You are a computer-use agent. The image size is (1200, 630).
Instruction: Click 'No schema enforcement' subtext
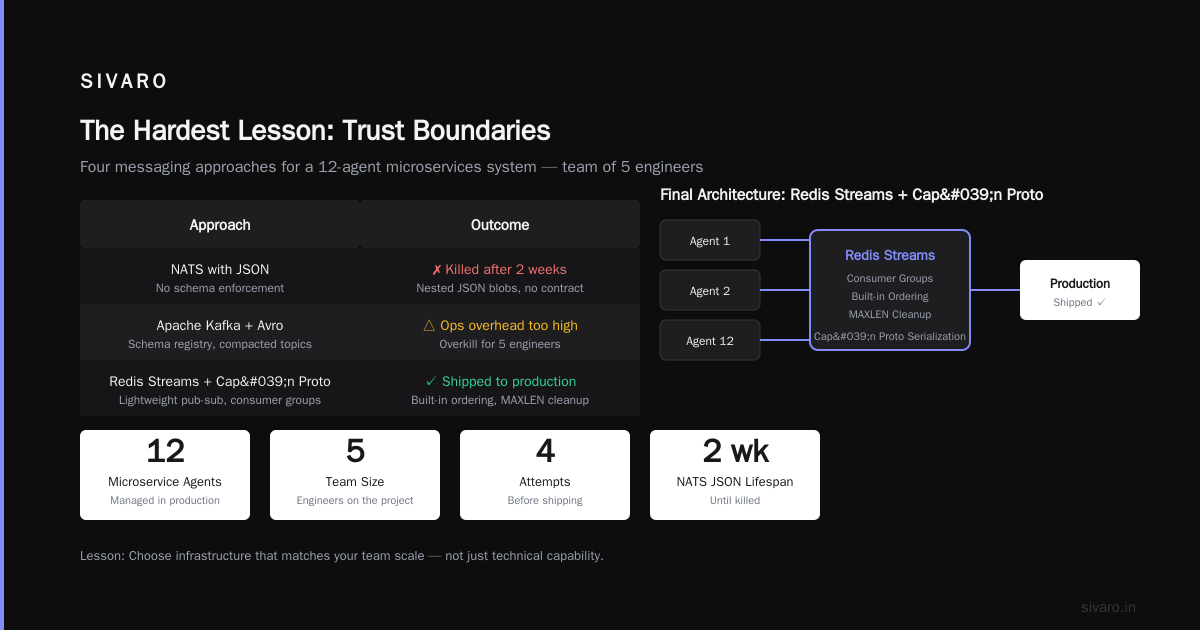pyautogui.click(x=220, y=288)
